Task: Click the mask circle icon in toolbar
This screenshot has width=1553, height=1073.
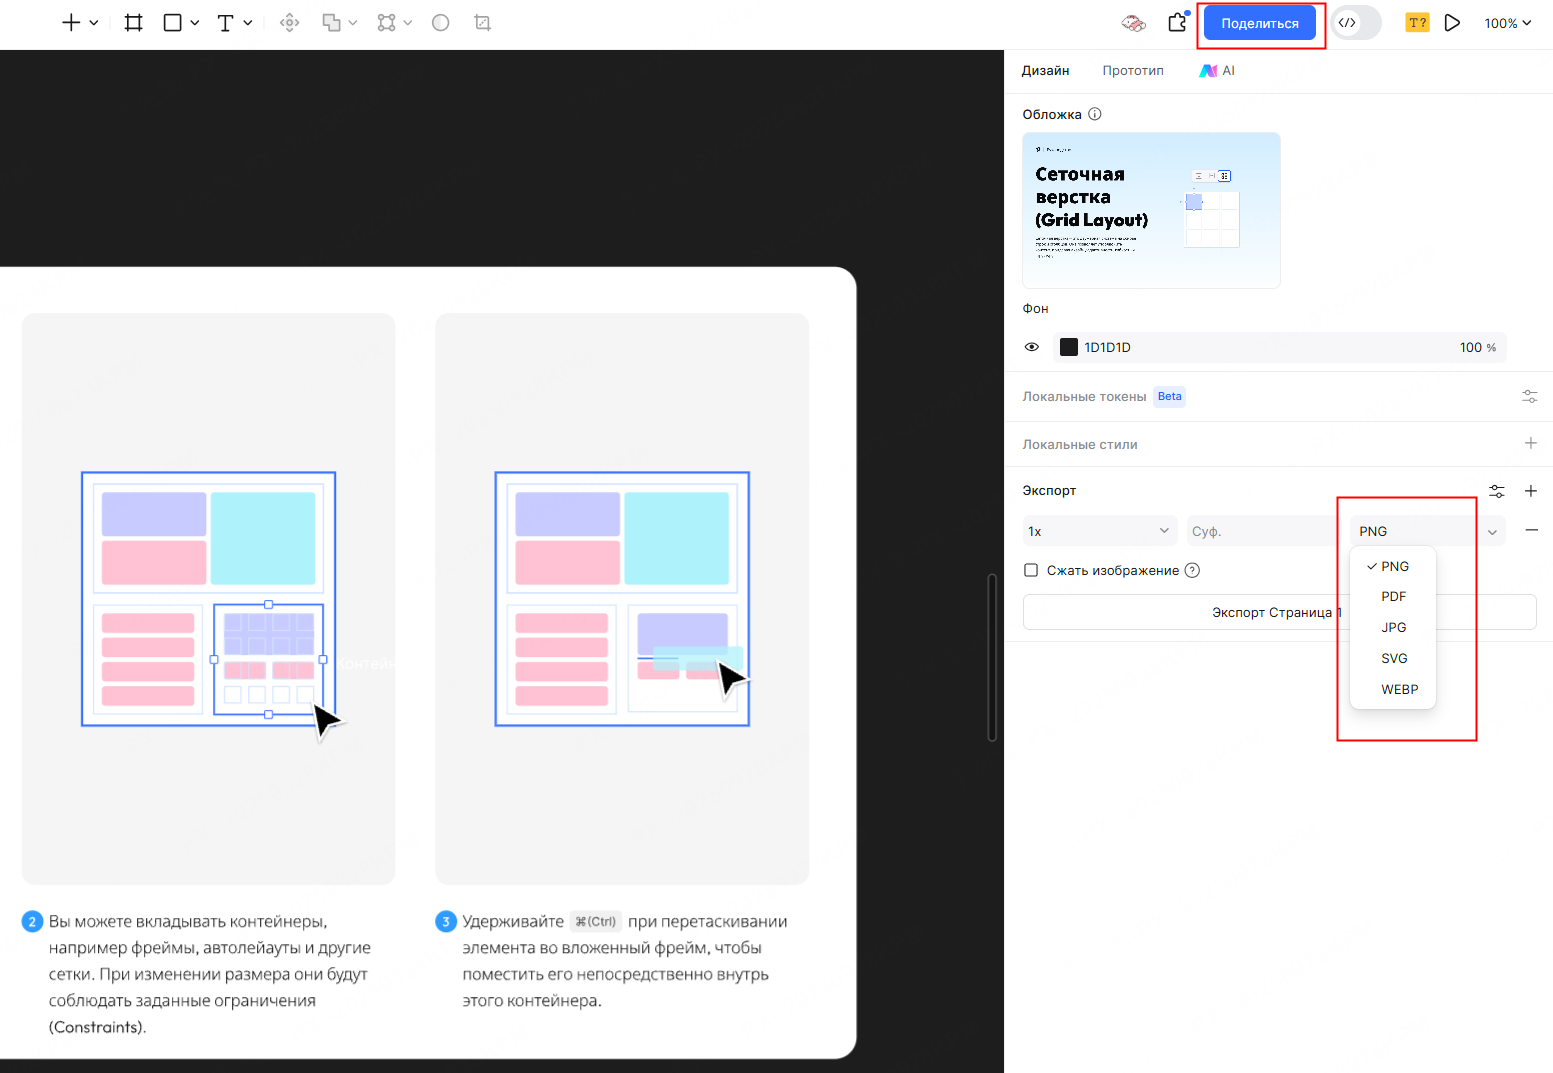Action: [440, 23]
